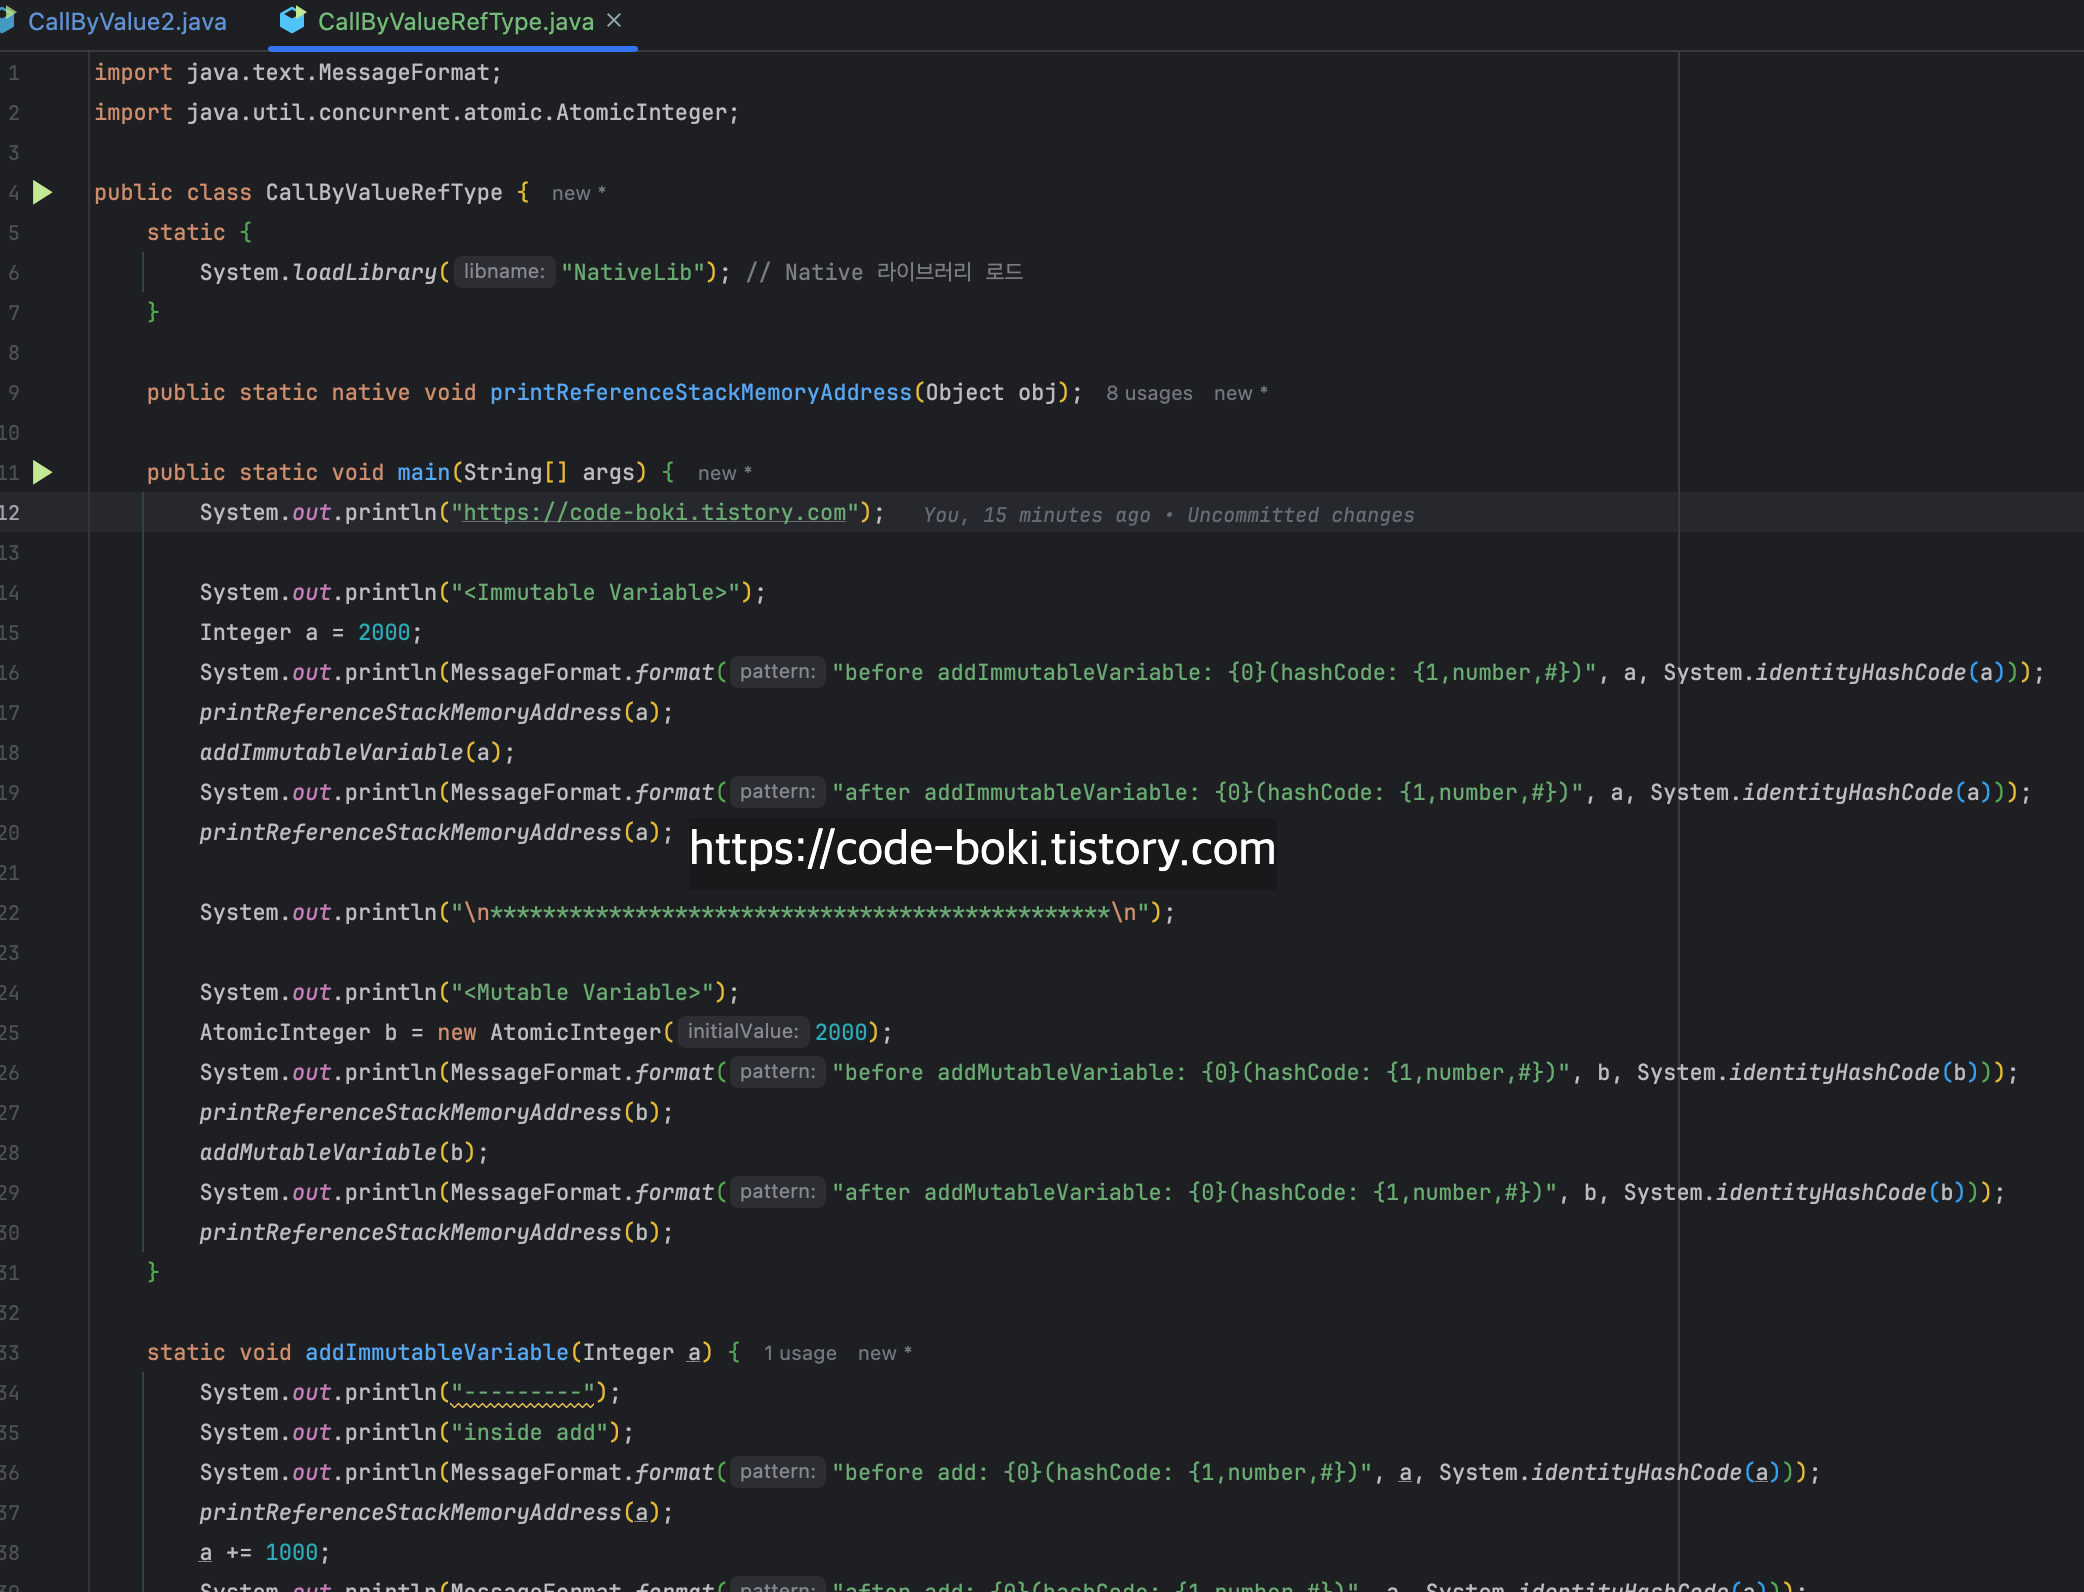
Task: Click the 'libname:' parameter hint
Action: [504, 272]
